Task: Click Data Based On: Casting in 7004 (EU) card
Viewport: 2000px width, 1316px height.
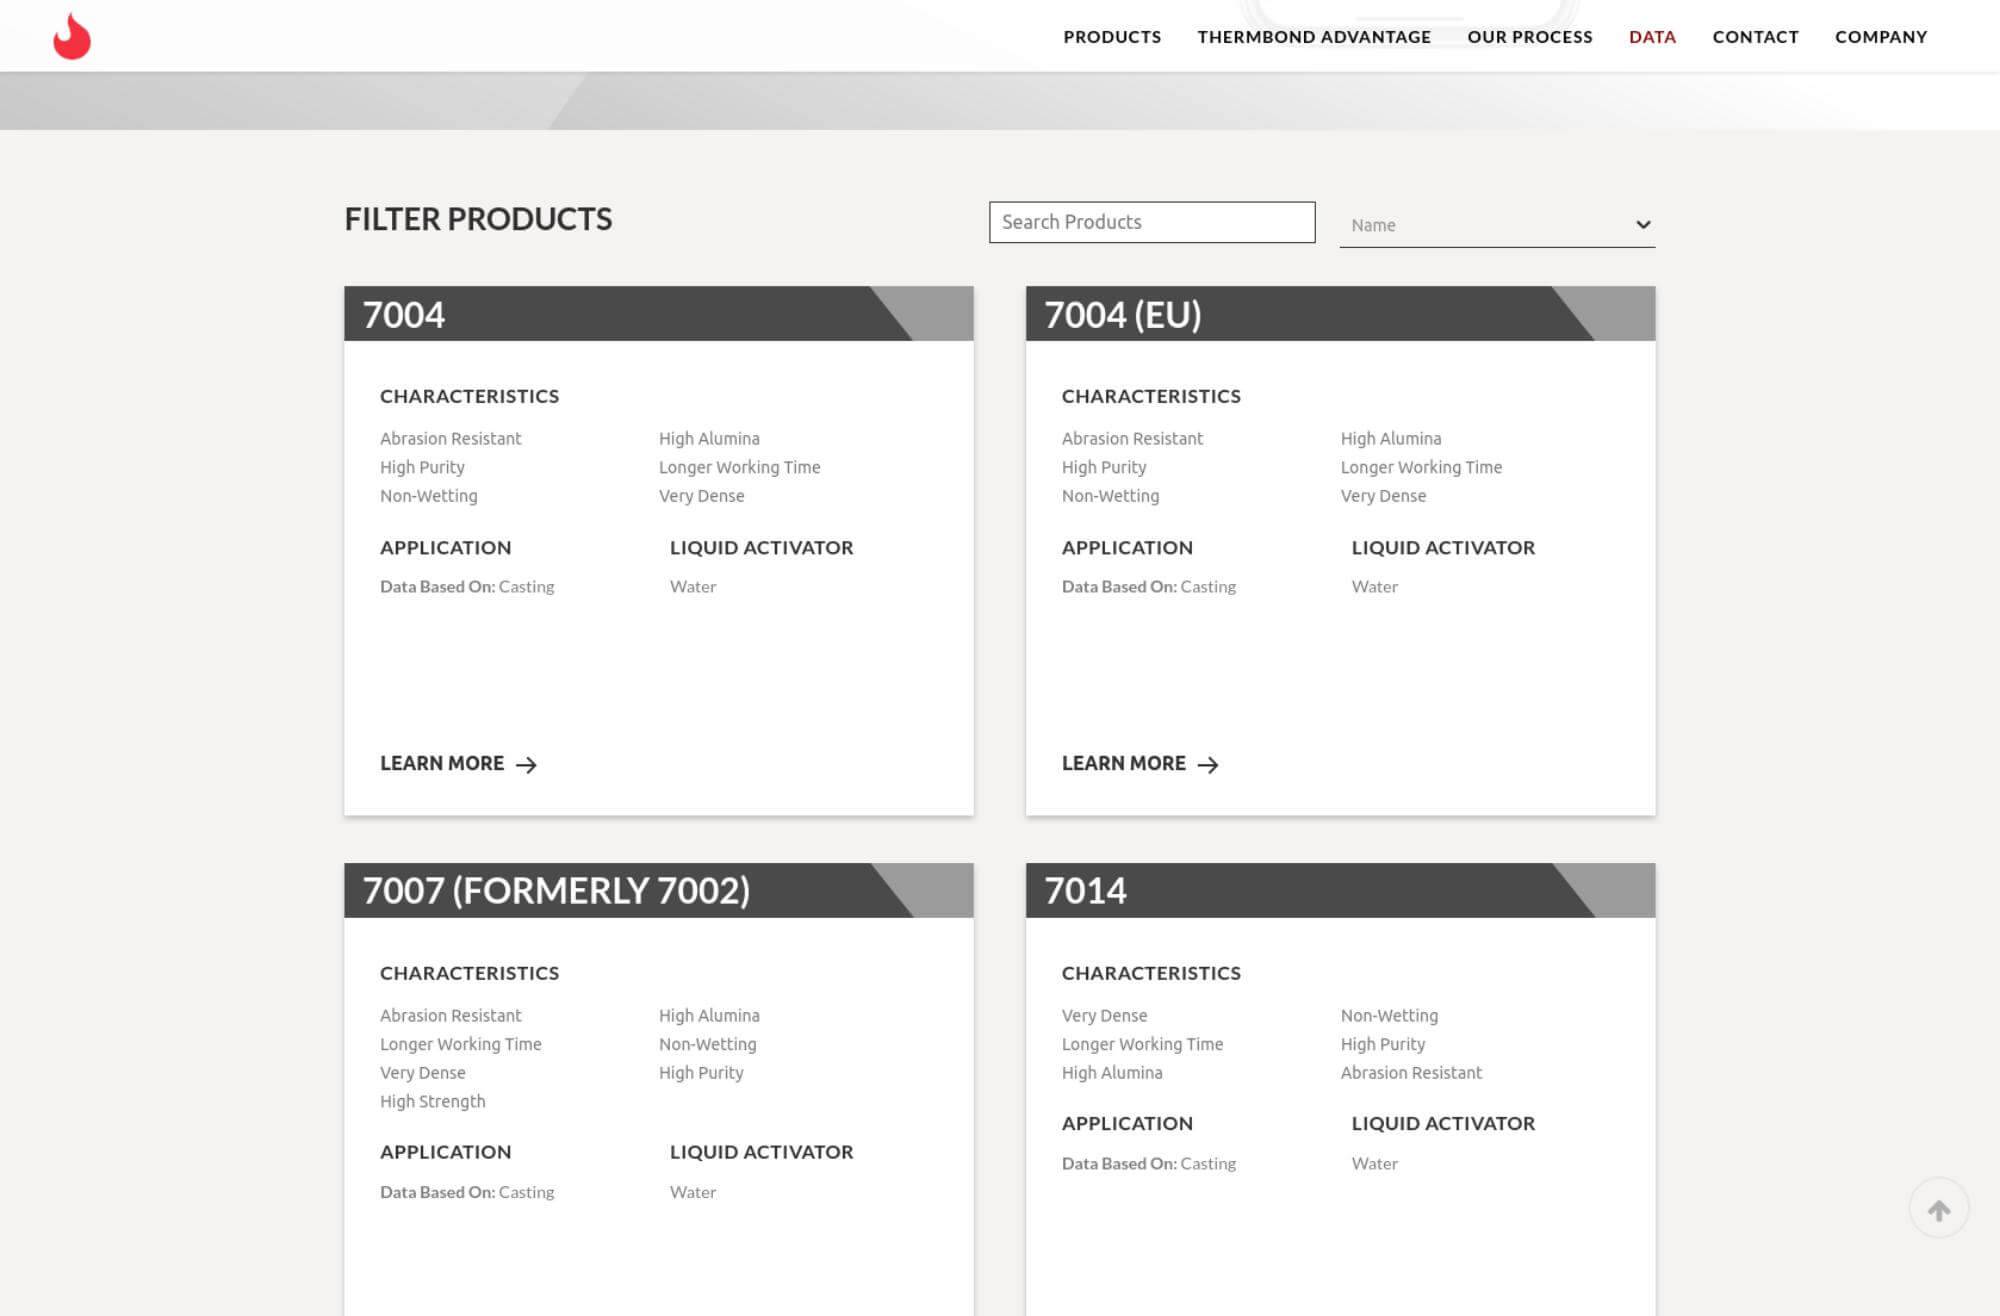Action: 1149,587
